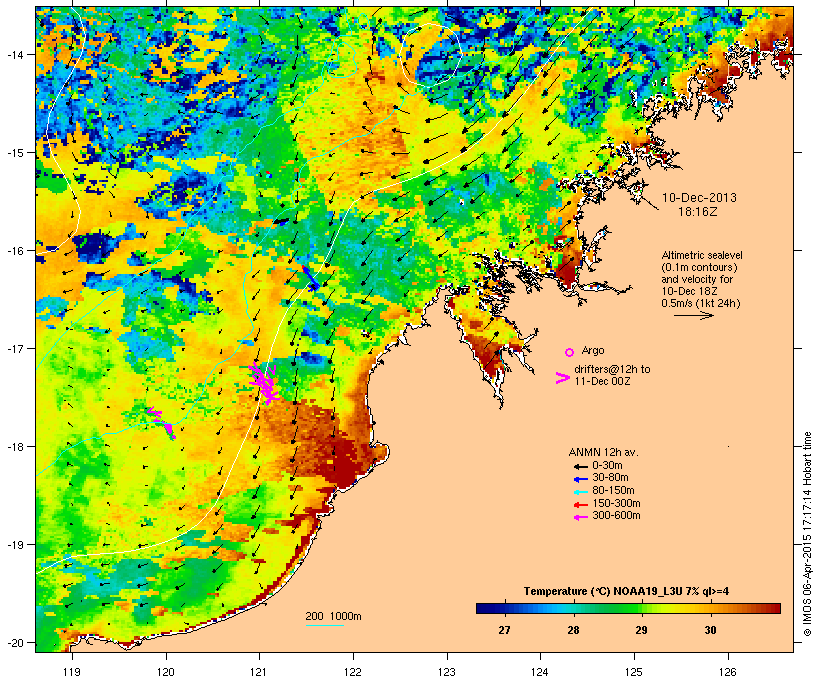This screenshot has height=680, width=820.
Task: Click the latitude axis label -17
Action: point(14,348)
